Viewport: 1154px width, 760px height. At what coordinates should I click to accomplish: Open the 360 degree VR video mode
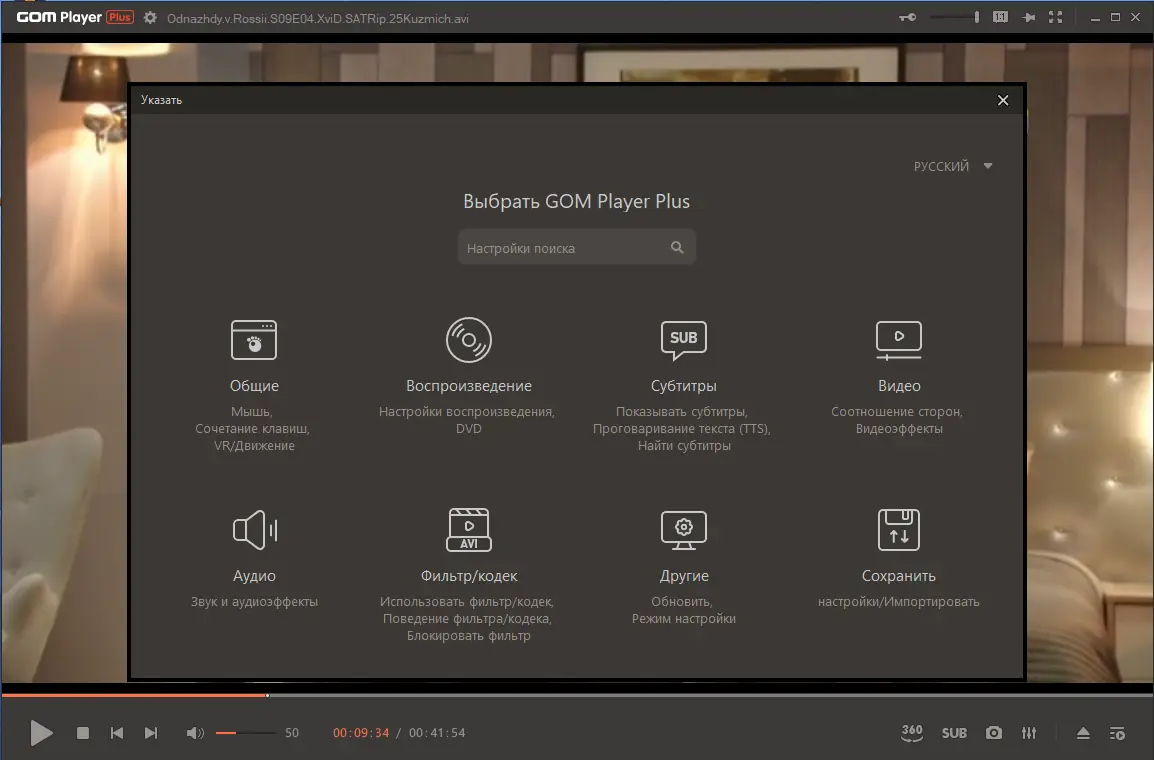[x=912, y=733]
